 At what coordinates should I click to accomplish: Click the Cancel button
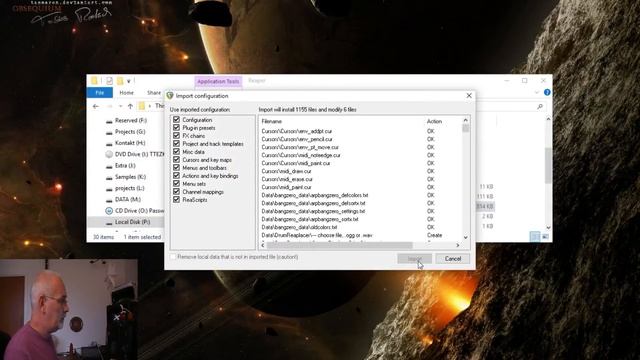click(453, 259)
